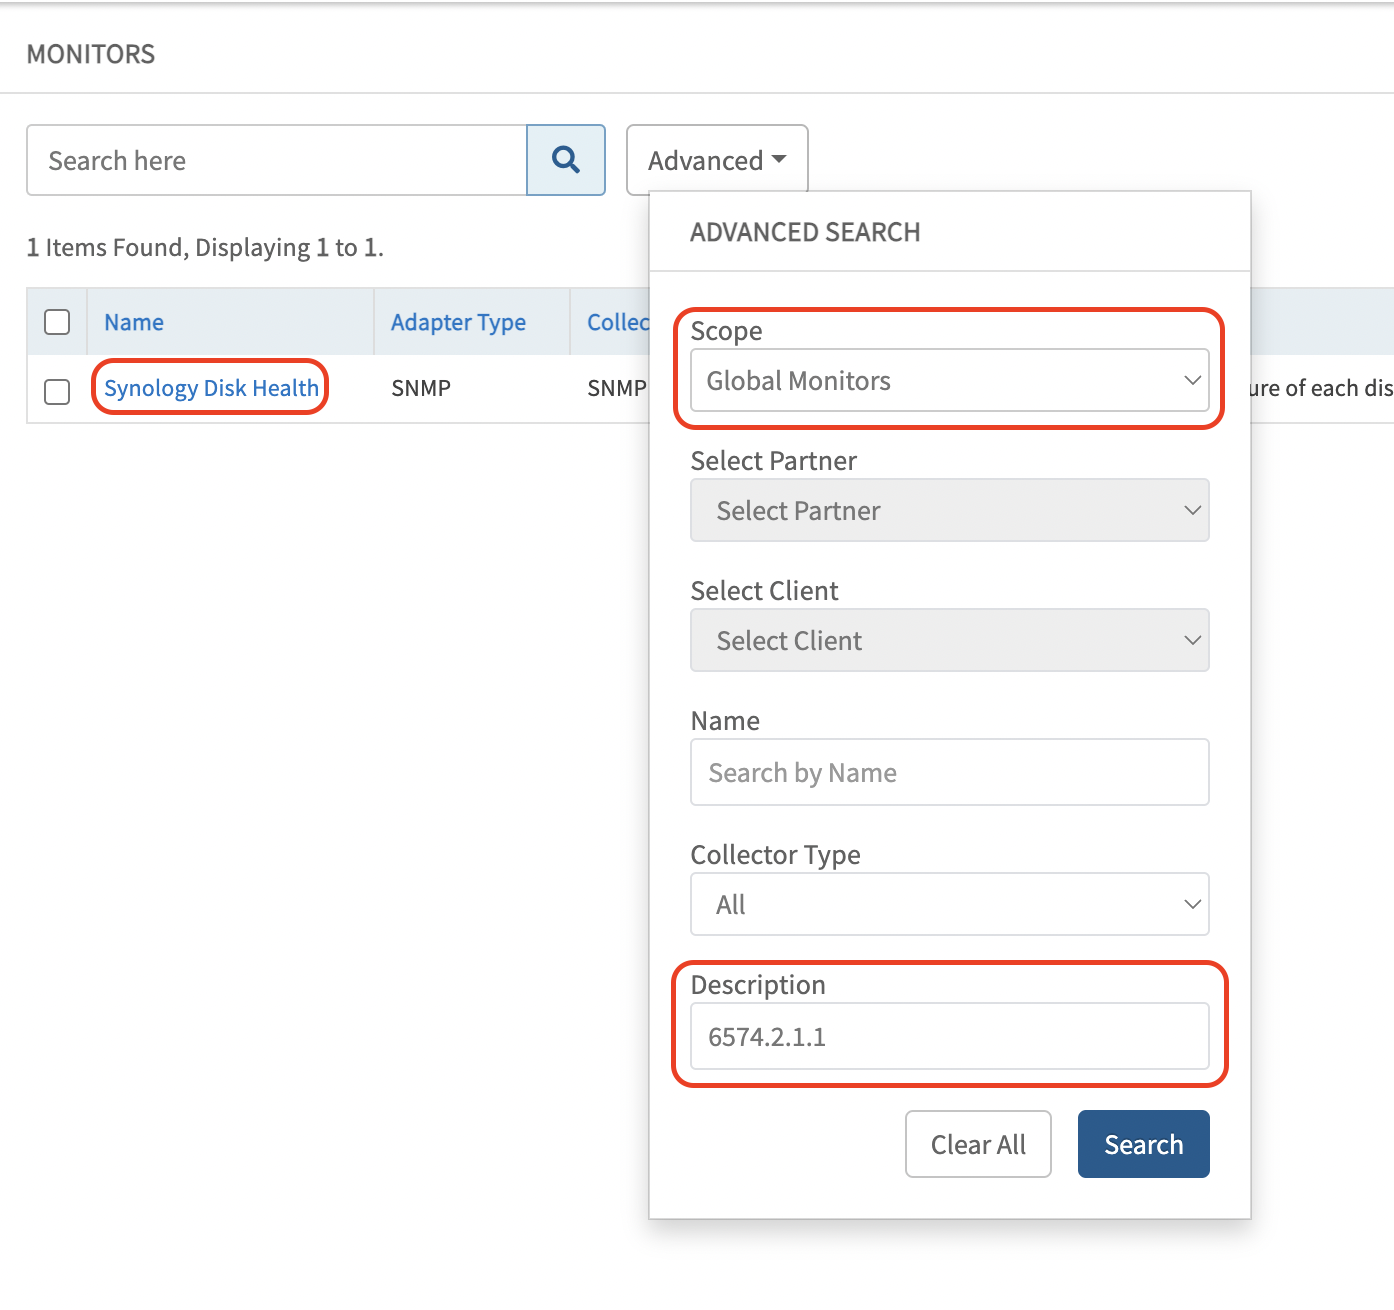The width and height of the screenshot is (1394, 1310).
Task: Tick the select-all checkbox in table header
Action: tap(57, 322)
